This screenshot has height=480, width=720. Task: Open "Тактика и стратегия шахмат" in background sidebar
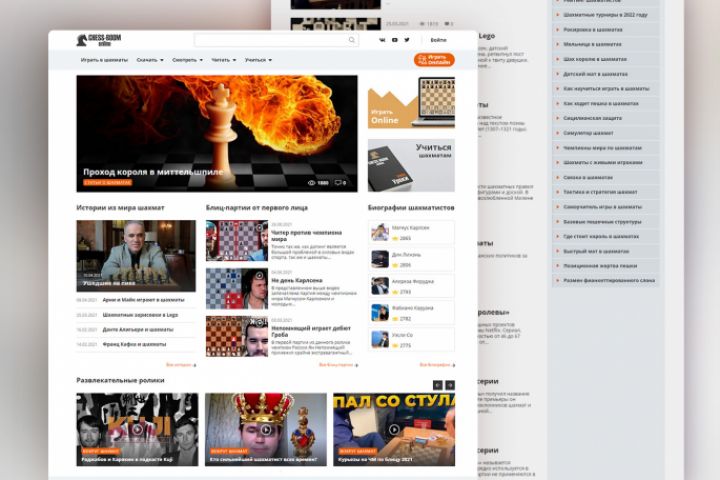[600, 192]
